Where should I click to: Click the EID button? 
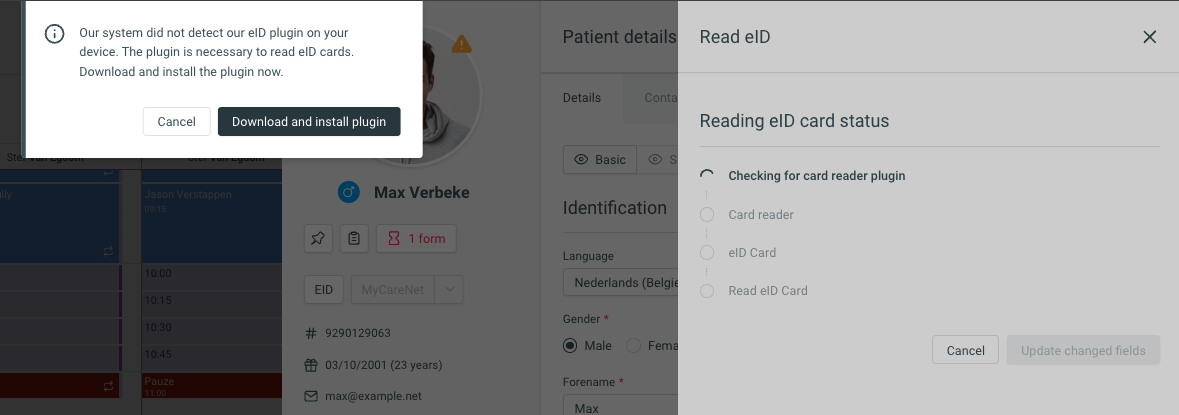click(324, 289)
